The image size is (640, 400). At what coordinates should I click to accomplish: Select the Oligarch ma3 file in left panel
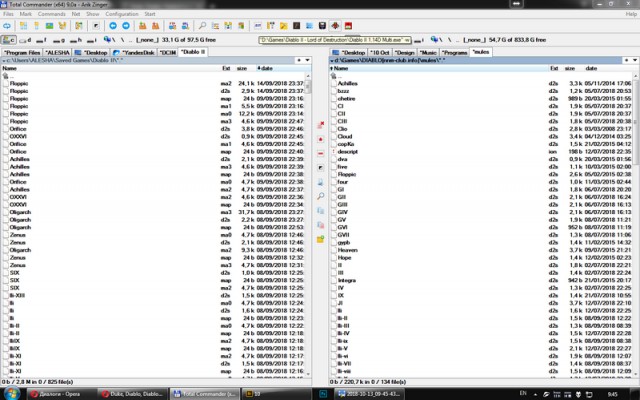click(153, 212)
